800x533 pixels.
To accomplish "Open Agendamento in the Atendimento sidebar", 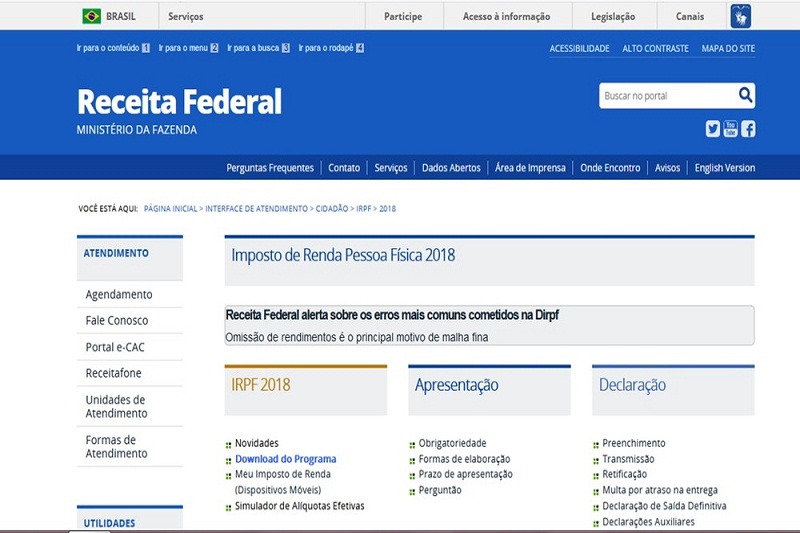I will [x=119, y=295].
